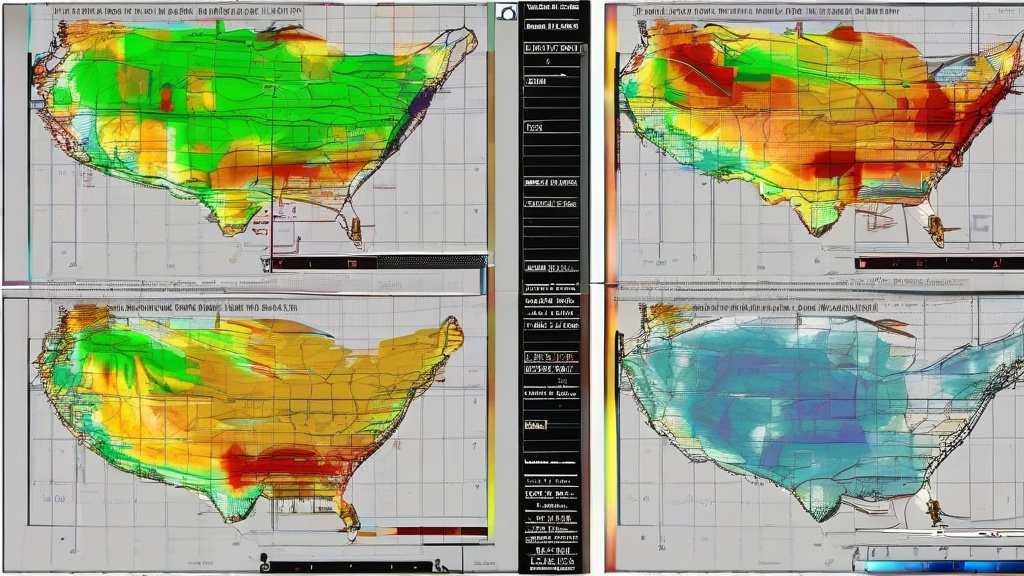1024x576 pixels.
Task: Toggle the outlined item in the middle of the upper center list
Action: (x=534, y=129)
